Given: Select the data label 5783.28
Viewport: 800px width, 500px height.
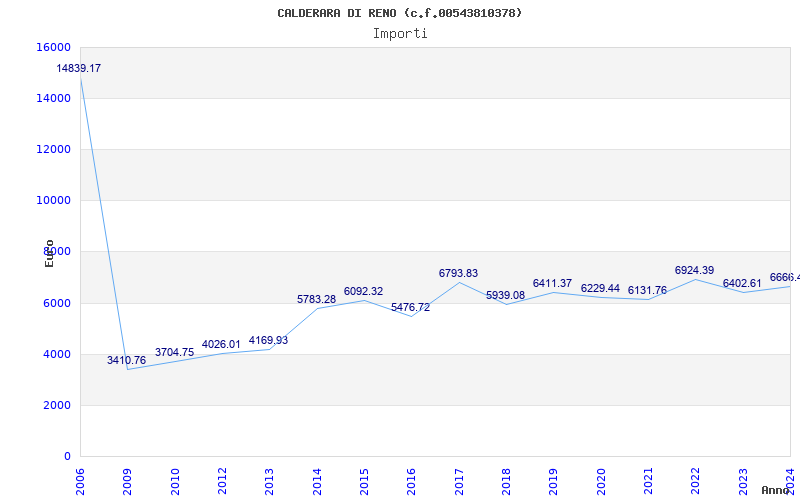Looking at the screenshot, I should pos(316,299).
